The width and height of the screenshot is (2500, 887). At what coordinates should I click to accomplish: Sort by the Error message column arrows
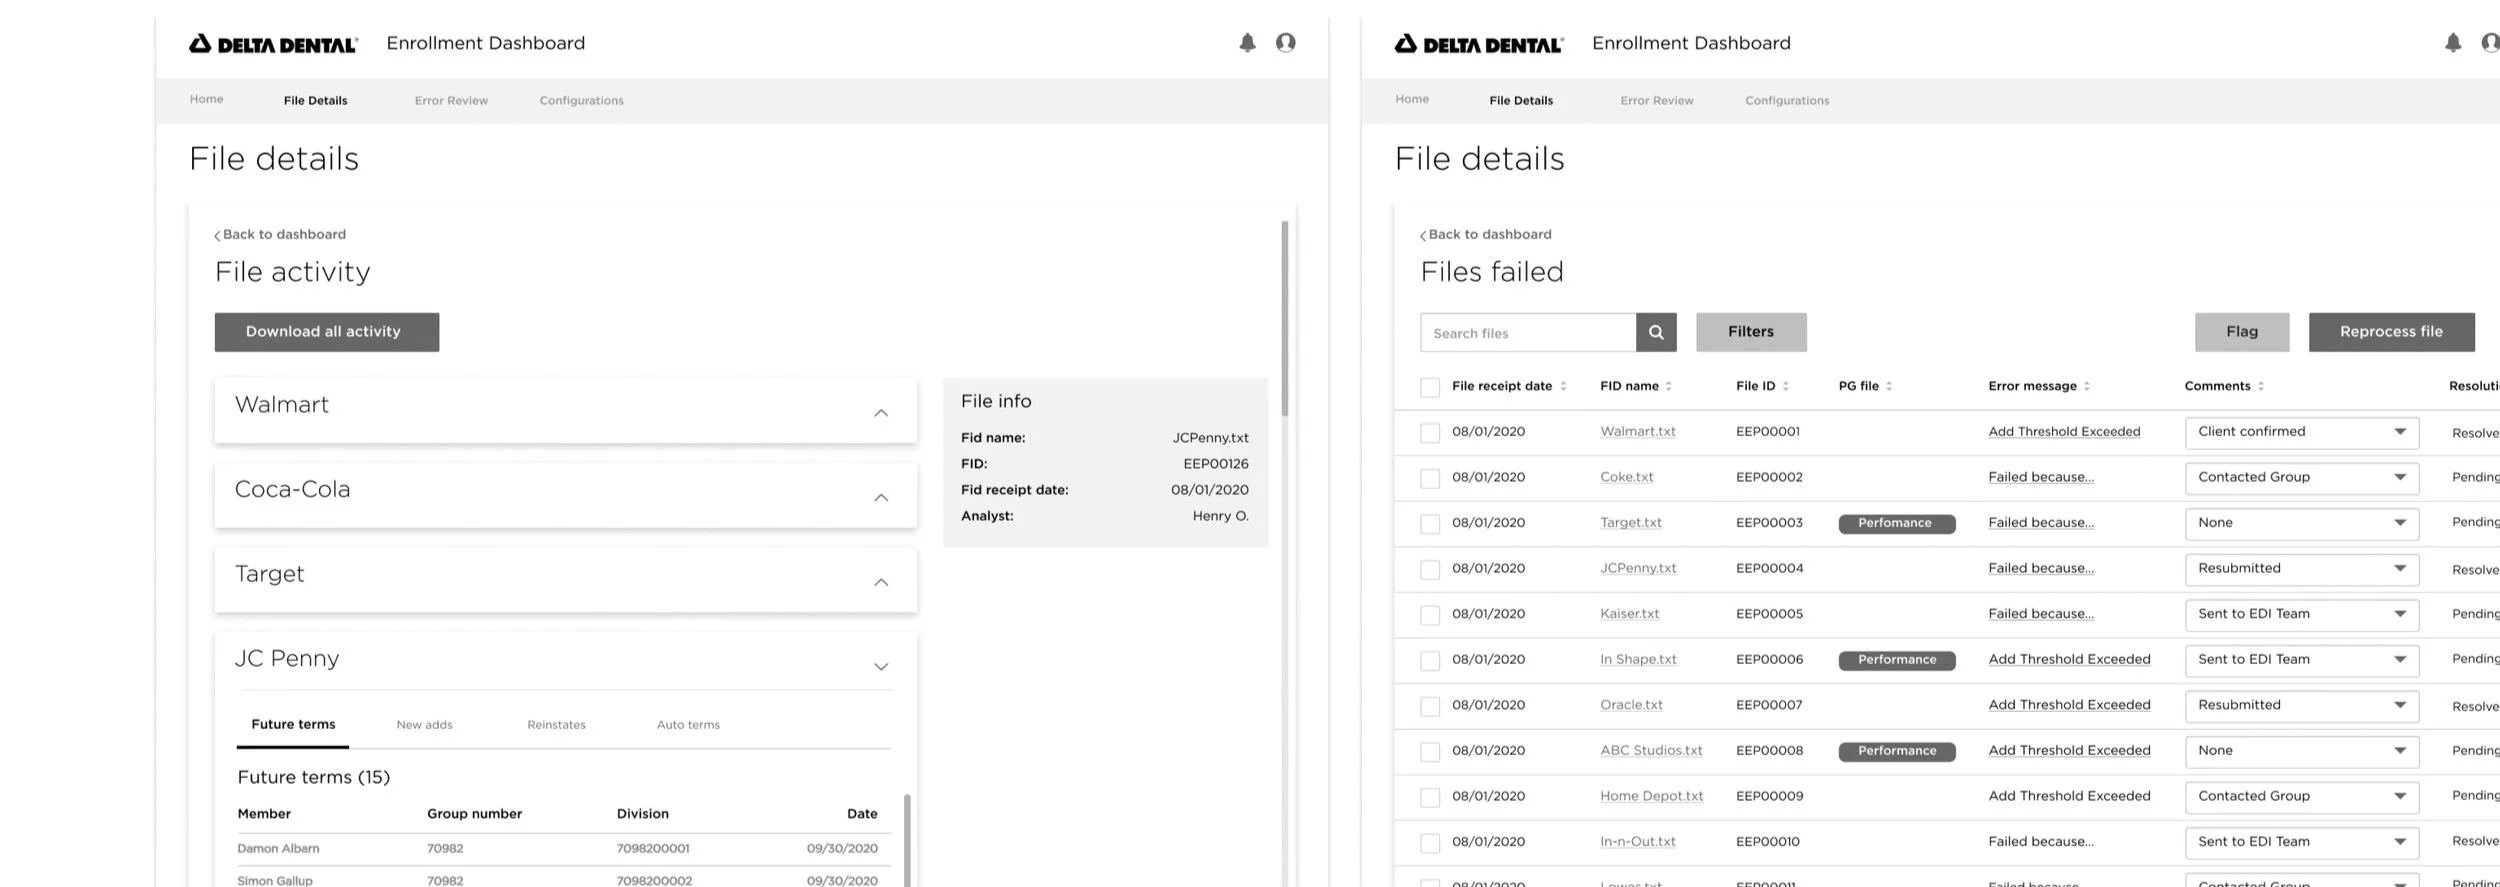coord(2086,386)
